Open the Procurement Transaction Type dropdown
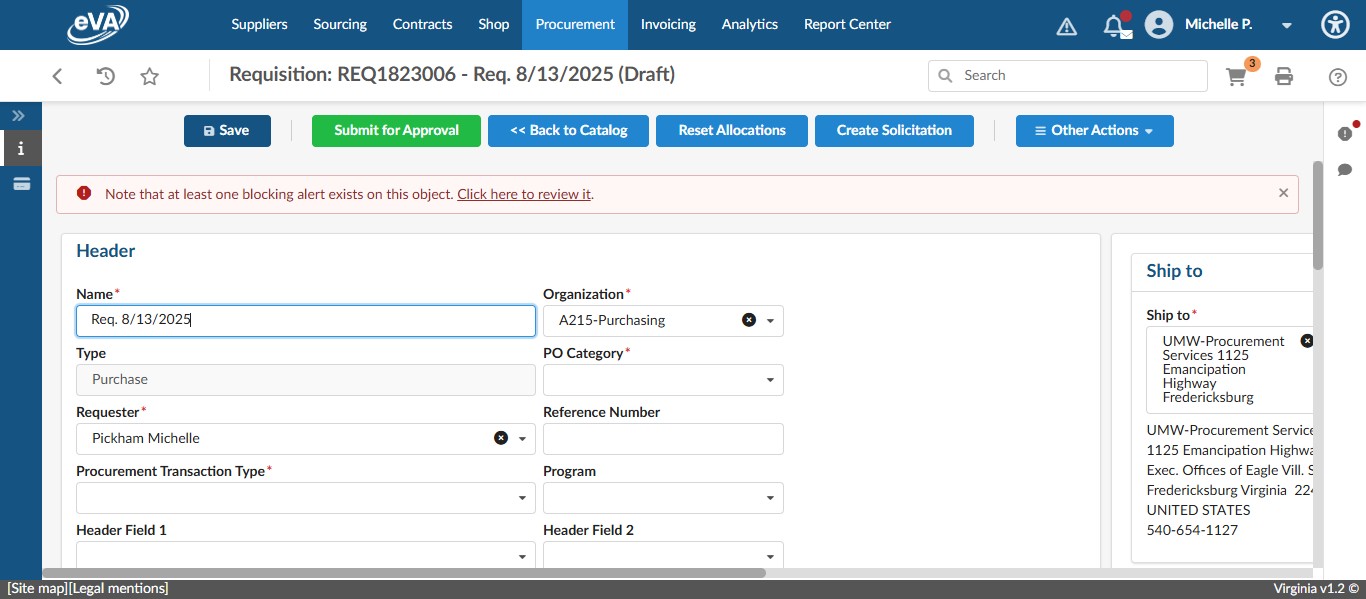The image size is (1366, 599). click(520, 497)
